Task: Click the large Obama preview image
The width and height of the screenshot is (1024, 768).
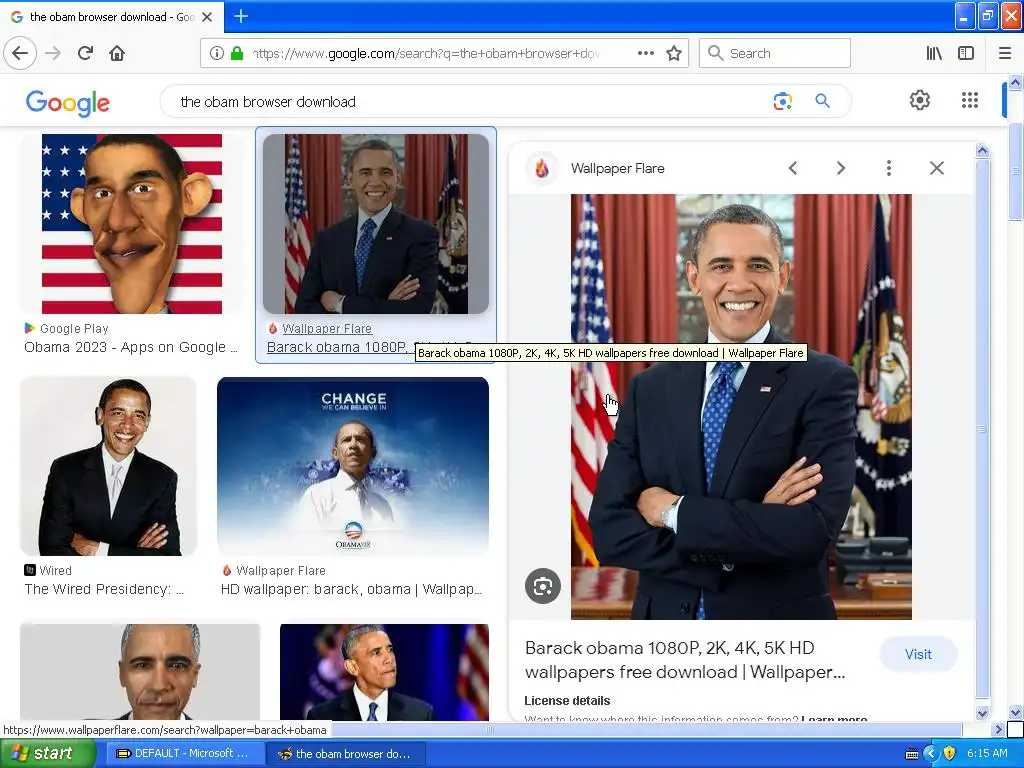Action: click(x=741, y=406)
